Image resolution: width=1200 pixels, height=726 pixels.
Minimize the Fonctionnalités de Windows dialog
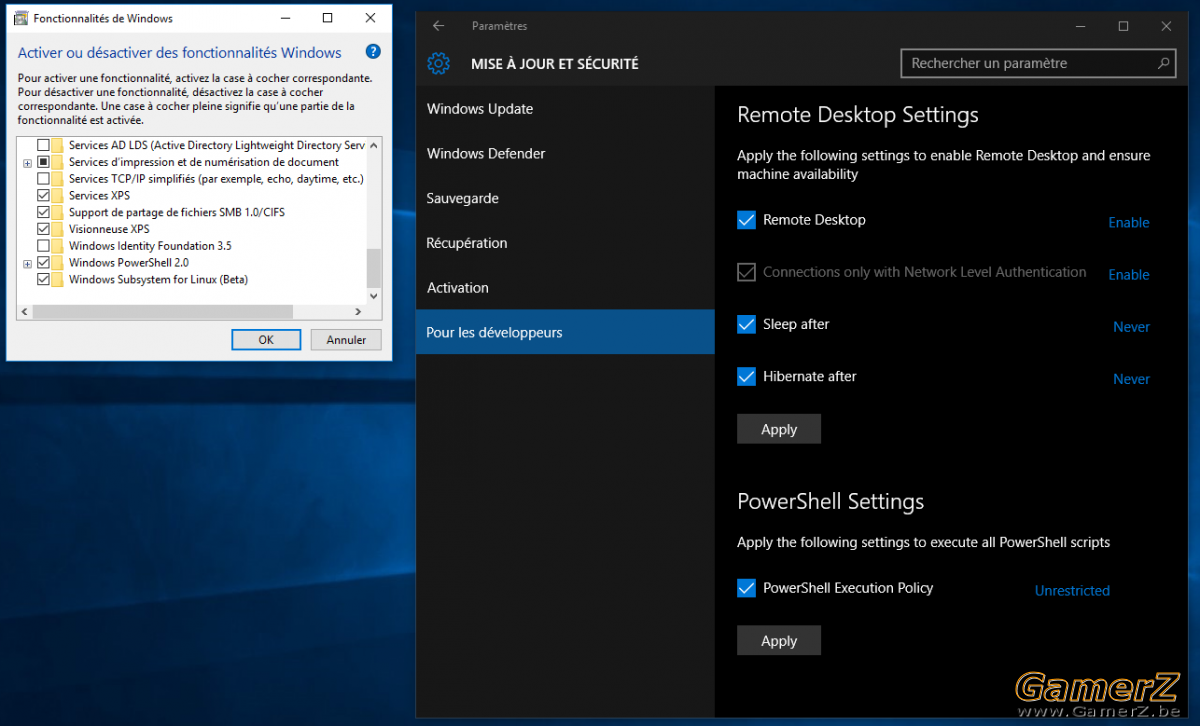pos(285,18)
